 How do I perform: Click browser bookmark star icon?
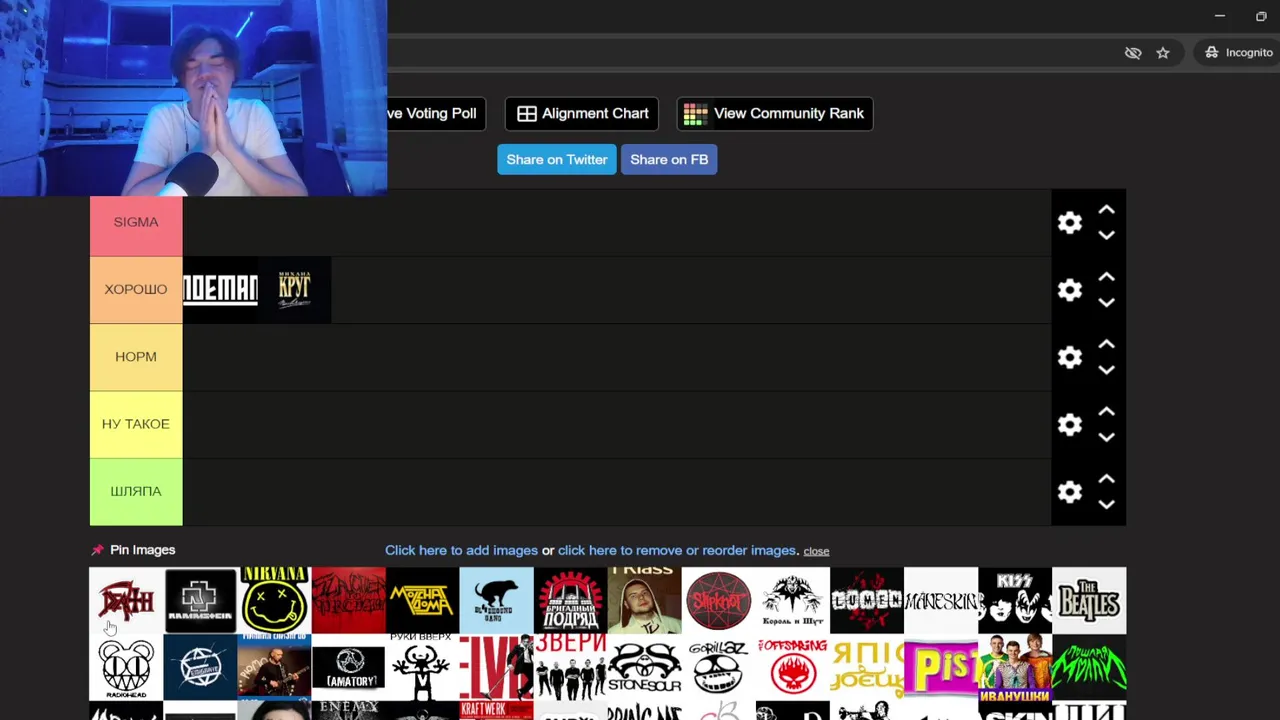pos(1163,53)
